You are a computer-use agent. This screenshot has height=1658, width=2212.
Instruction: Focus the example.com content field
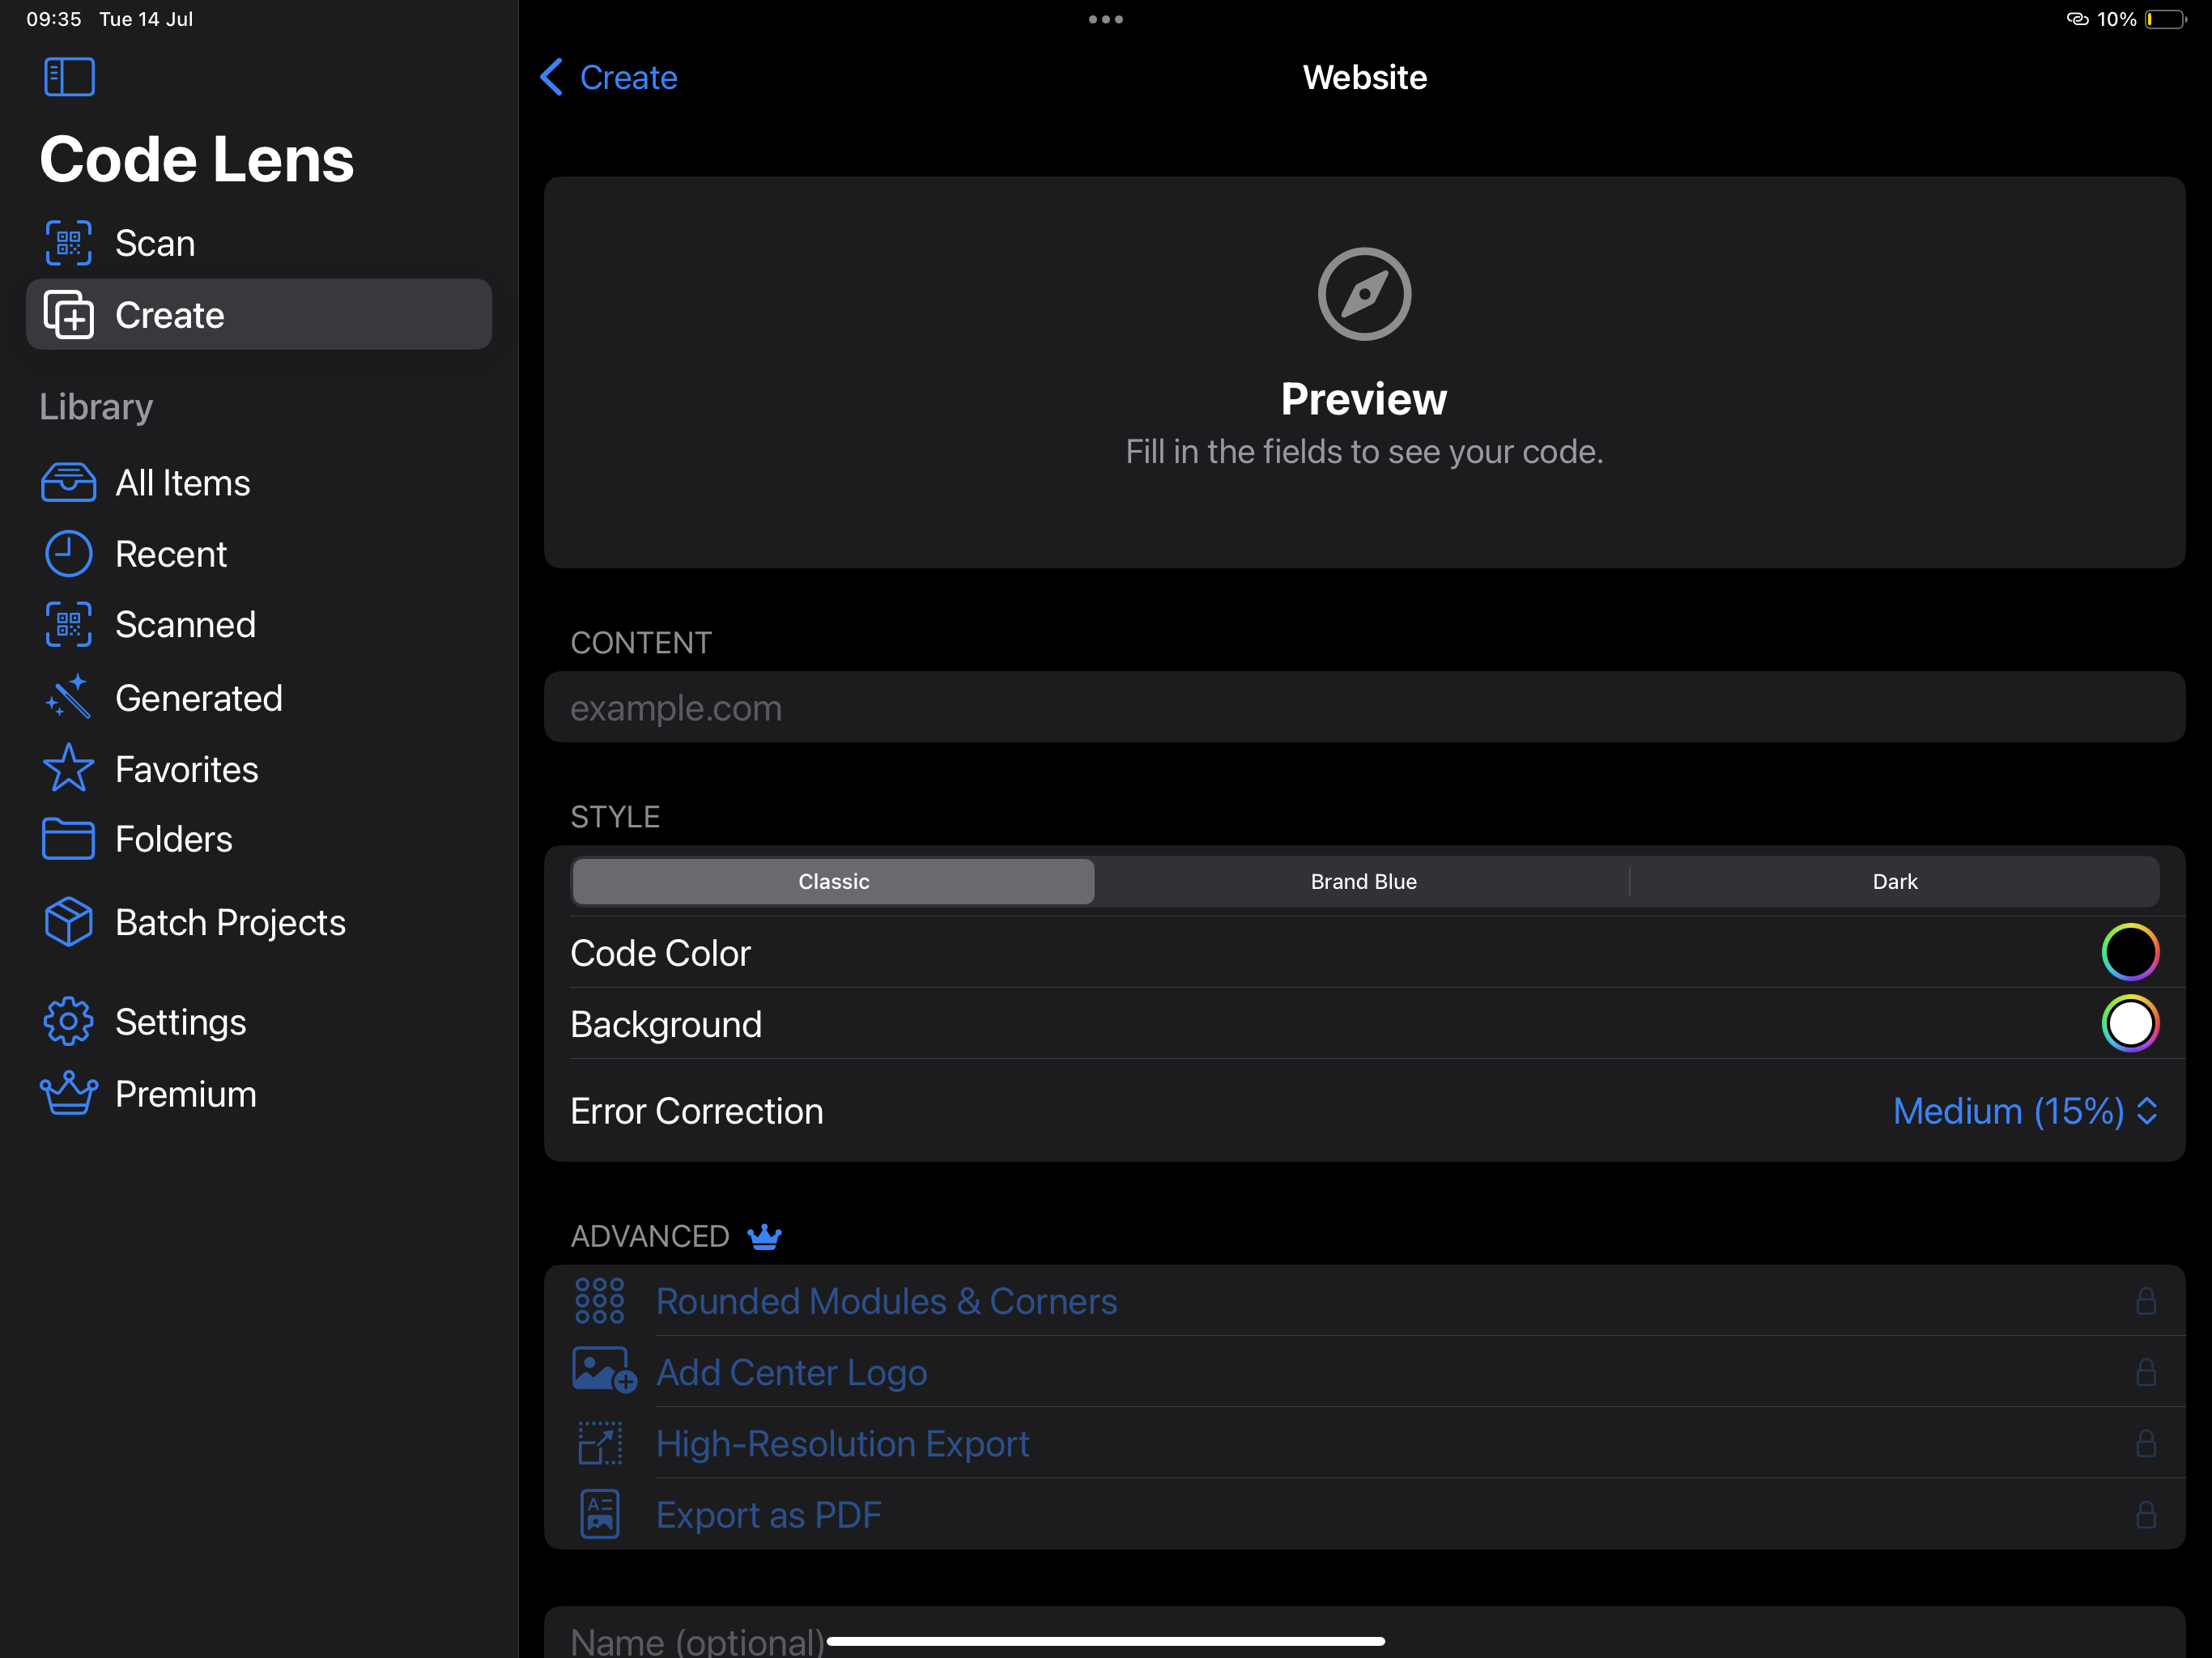click(1364, 707)
